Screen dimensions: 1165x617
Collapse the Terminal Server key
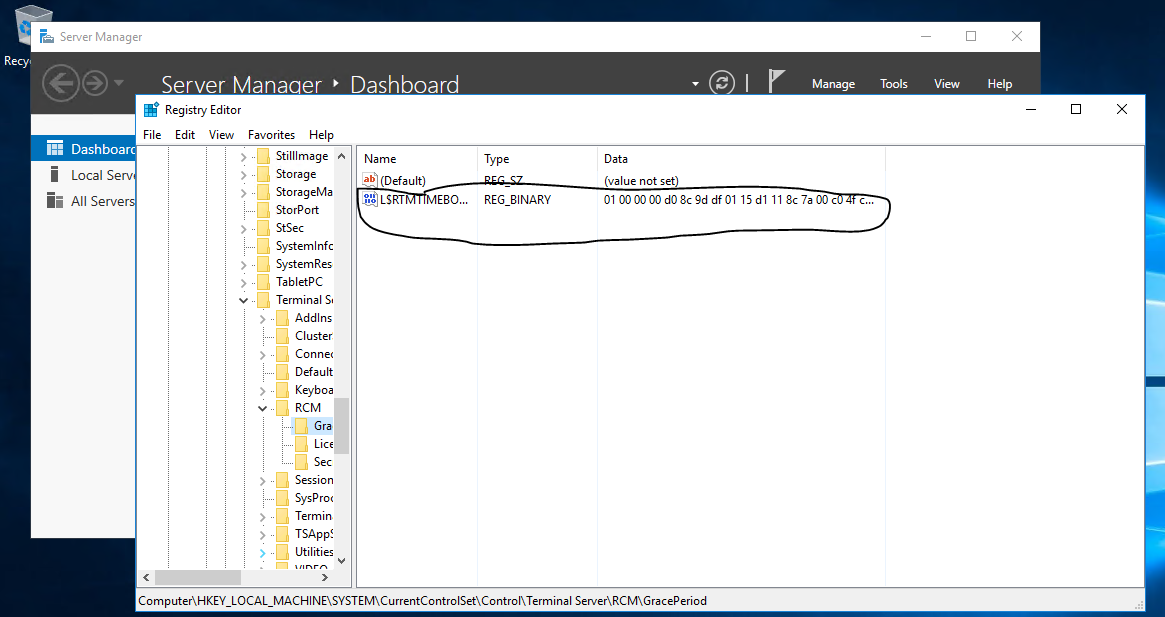[x=243, y=299]
